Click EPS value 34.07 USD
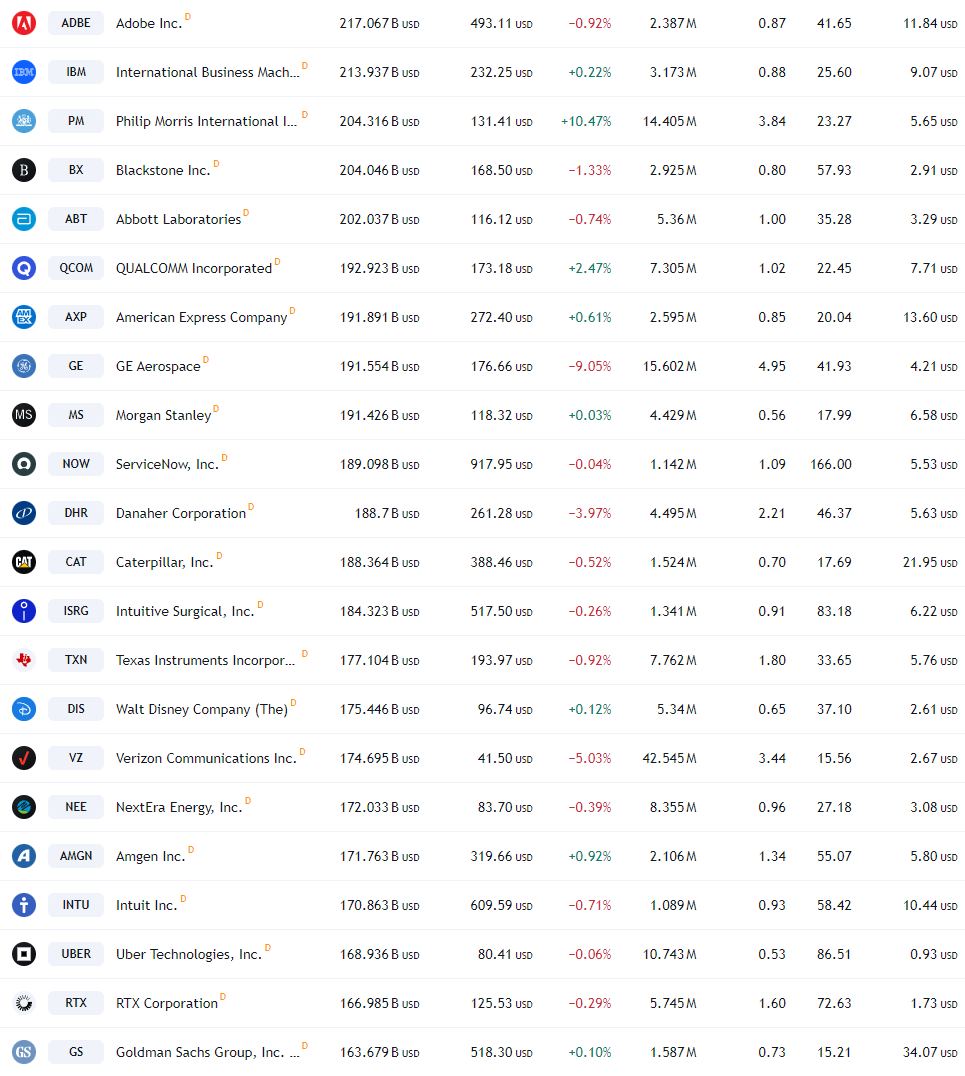The height and width of the screenshot is (1076, 965). (x=931, y=1052)
